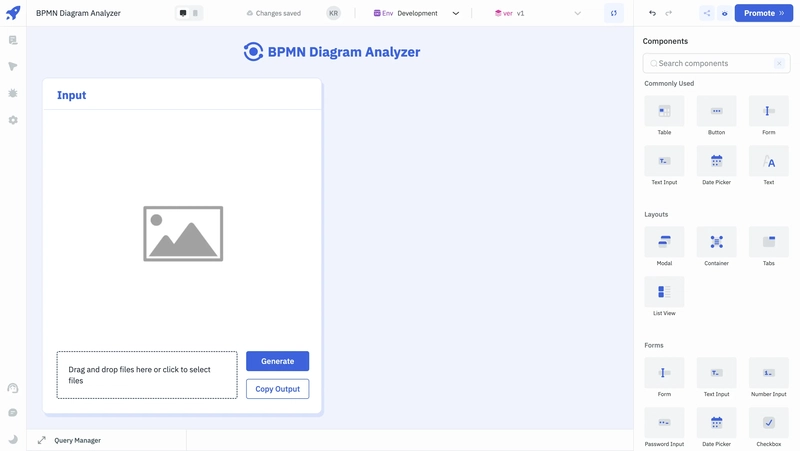Open the debugger bug icon in sidebar
The height and width of the screenshot is (451, 800).
(x=13, y=93)
